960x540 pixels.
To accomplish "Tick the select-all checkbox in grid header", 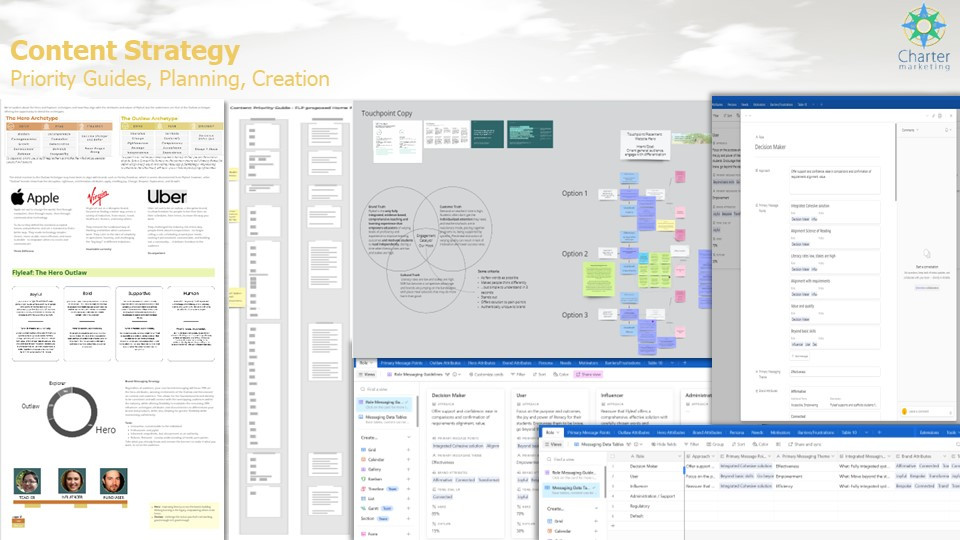I will (611, 455).
